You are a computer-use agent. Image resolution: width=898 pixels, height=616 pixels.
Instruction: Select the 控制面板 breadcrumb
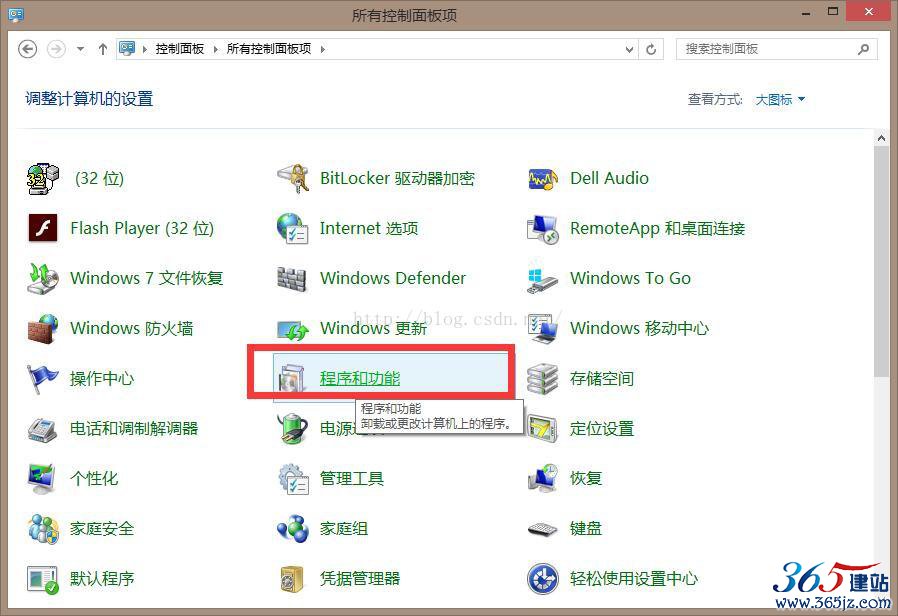(180, 49)
